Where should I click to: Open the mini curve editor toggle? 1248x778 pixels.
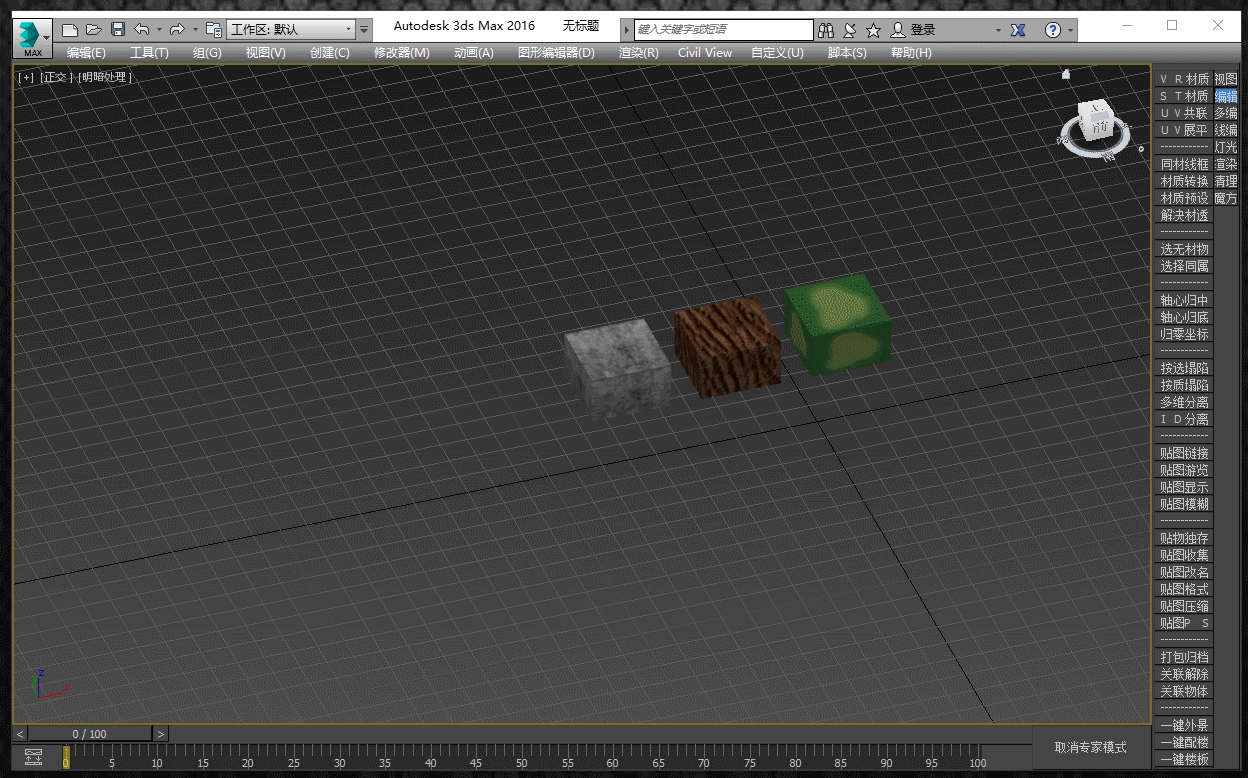click(34, 757)
